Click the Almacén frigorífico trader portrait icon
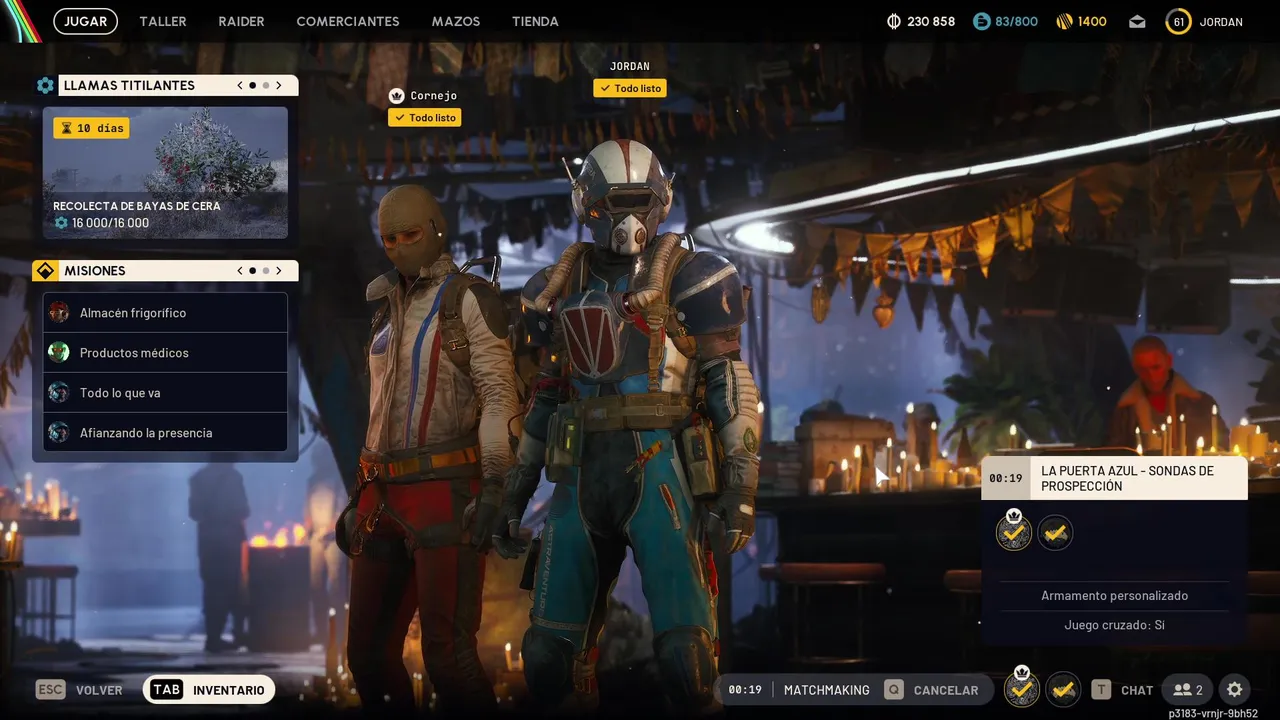This screenshot has height=720, width=1280. 59,313
